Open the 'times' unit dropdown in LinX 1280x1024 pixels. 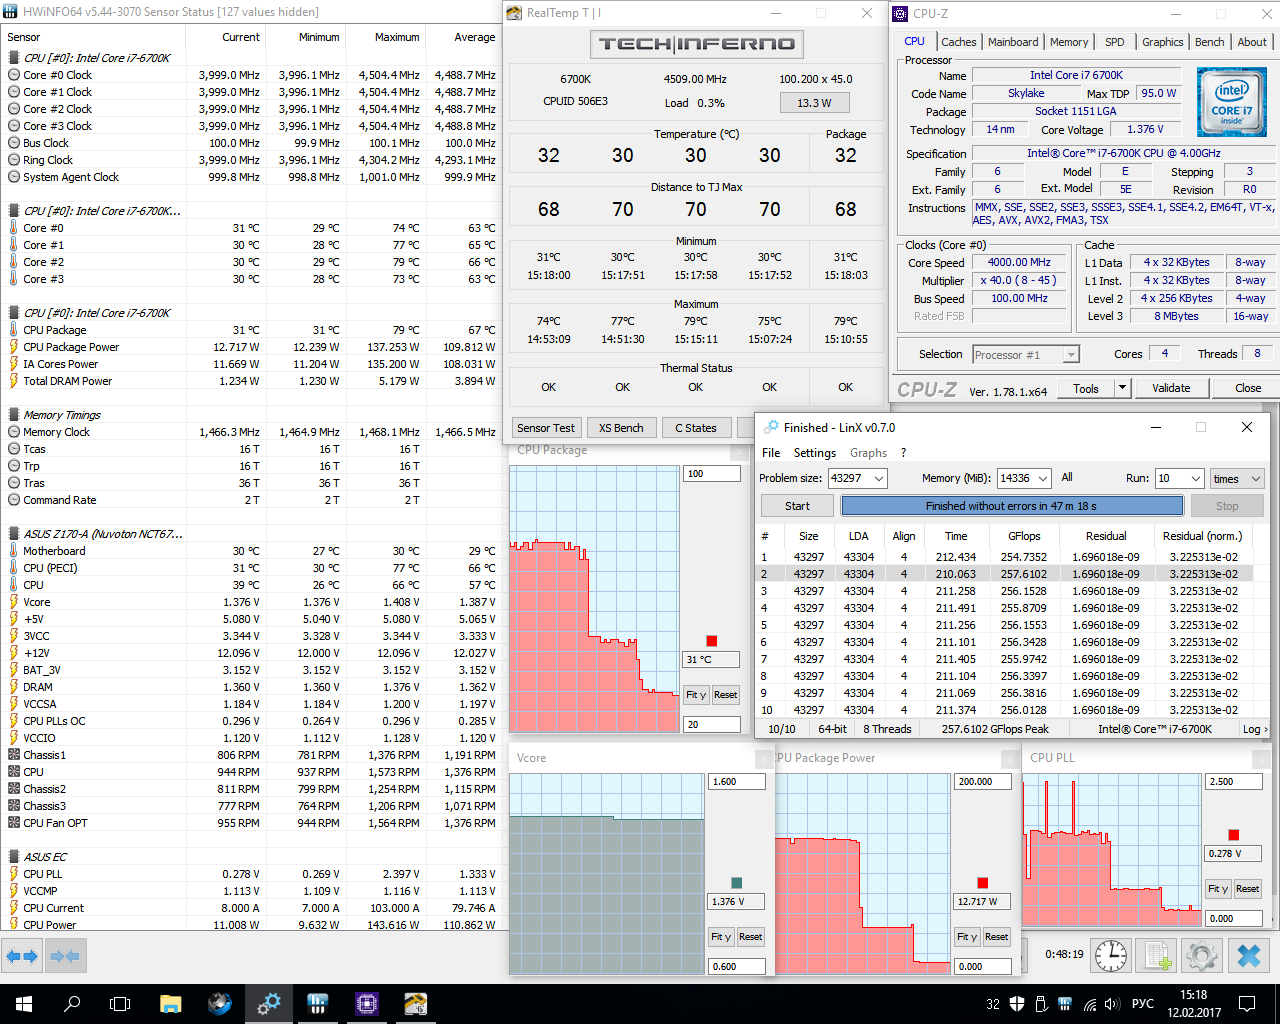pyautogui.click(x=1238, y=478)
